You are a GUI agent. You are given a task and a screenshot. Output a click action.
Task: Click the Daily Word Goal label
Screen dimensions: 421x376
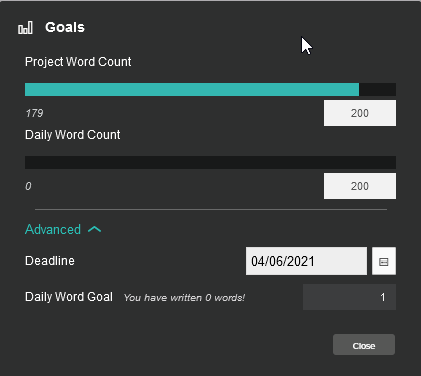pyautogui.click(x=69, y=297)
